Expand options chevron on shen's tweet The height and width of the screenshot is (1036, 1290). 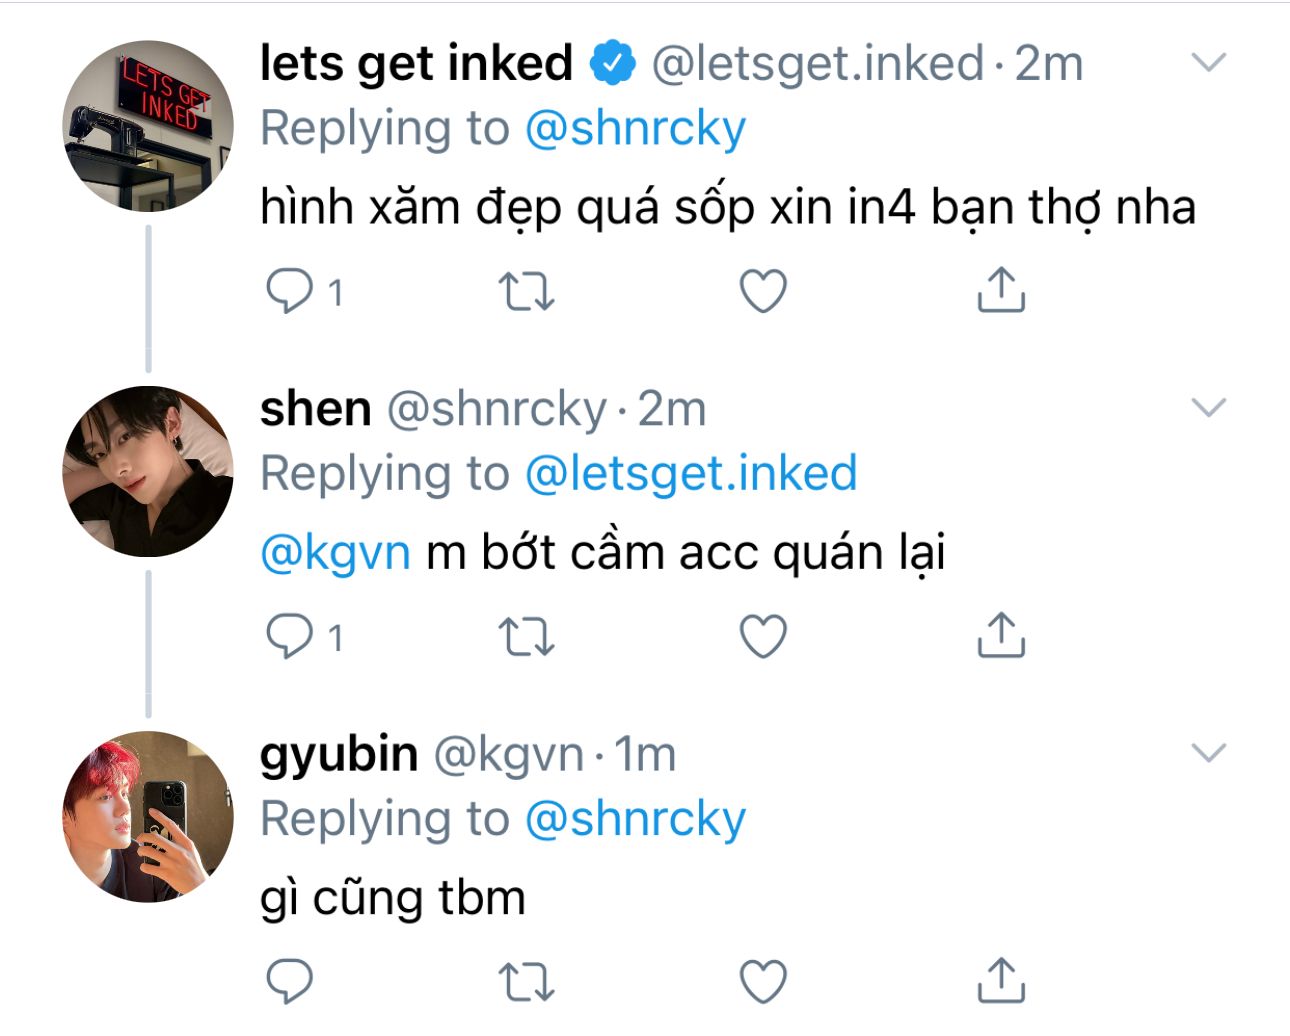pyautogui.click(x=1209, y=408)
